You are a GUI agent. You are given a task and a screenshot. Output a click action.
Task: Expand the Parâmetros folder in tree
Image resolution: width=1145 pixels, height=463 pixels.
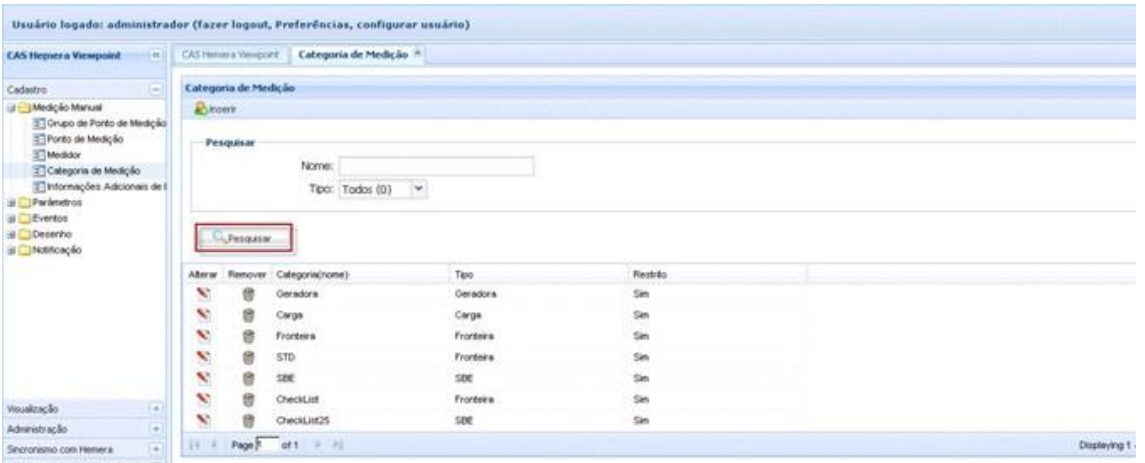[x=8, y=201]
